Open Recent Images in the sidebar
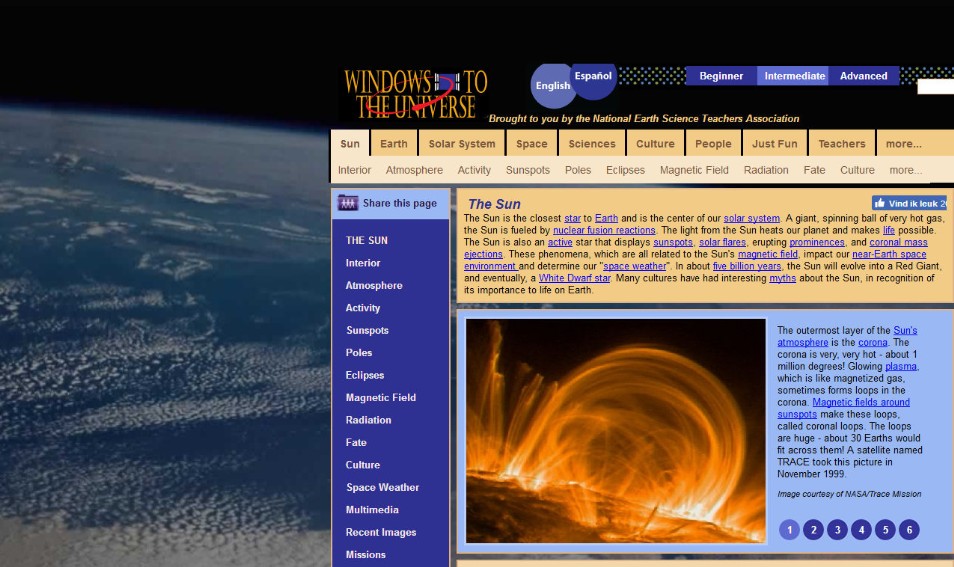954x567 pixels. coord(381,532)
